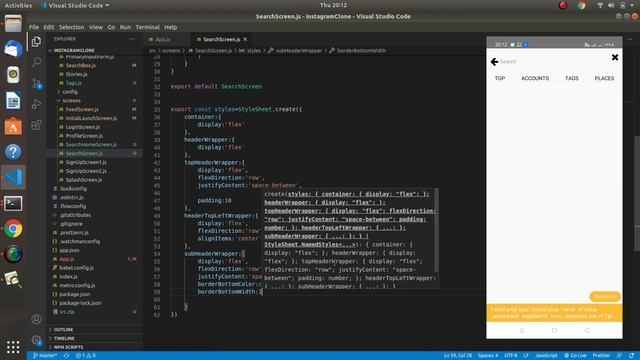Image resolution: width=640 pixels, height=360 pixels.
Task: Open the Files app from dock
Action: coord(13,24)
